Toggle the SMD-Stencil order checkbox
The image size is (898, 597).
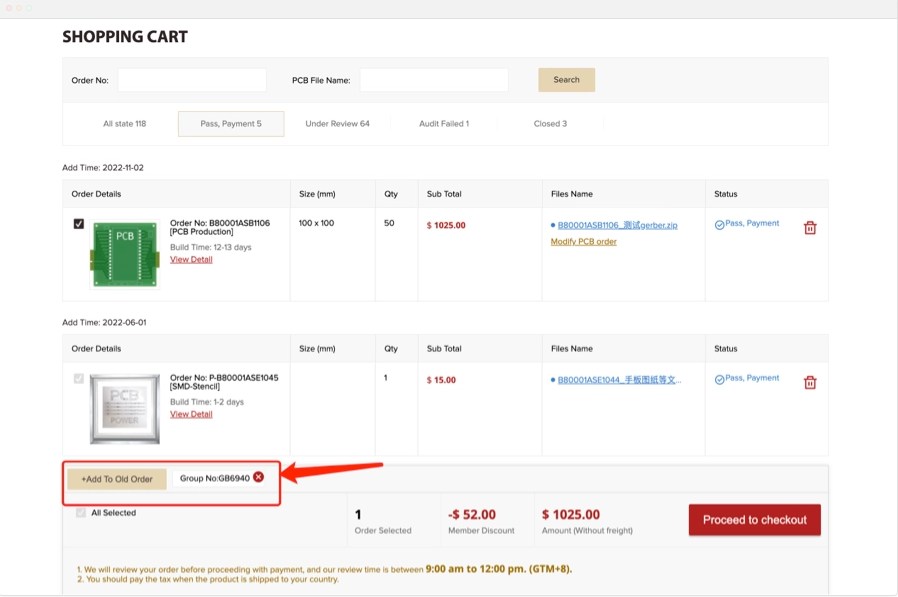coord(79,379)
